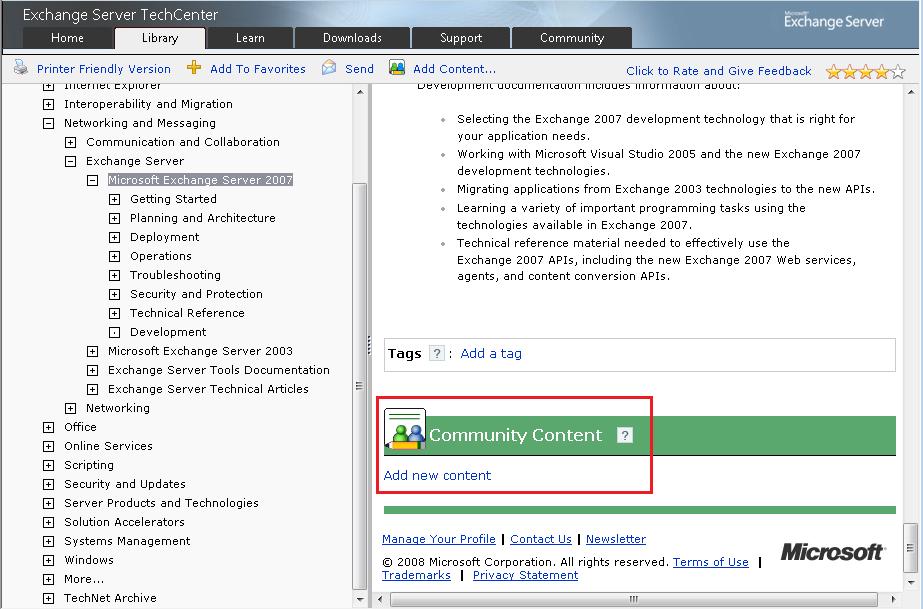Expand Microsoft Exchange Server 2003 node

coord(92,351)
